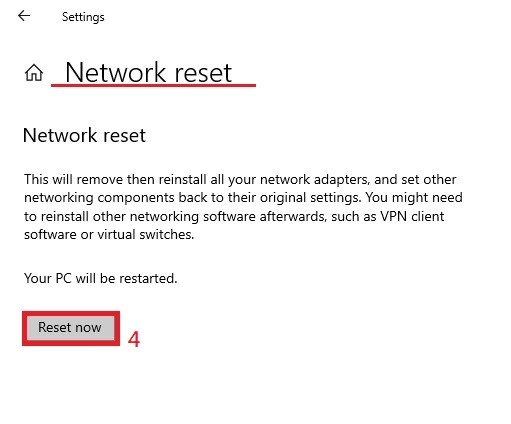Click the Reset now button
This screenshot has height=424, width=511.
coord(70,328)
